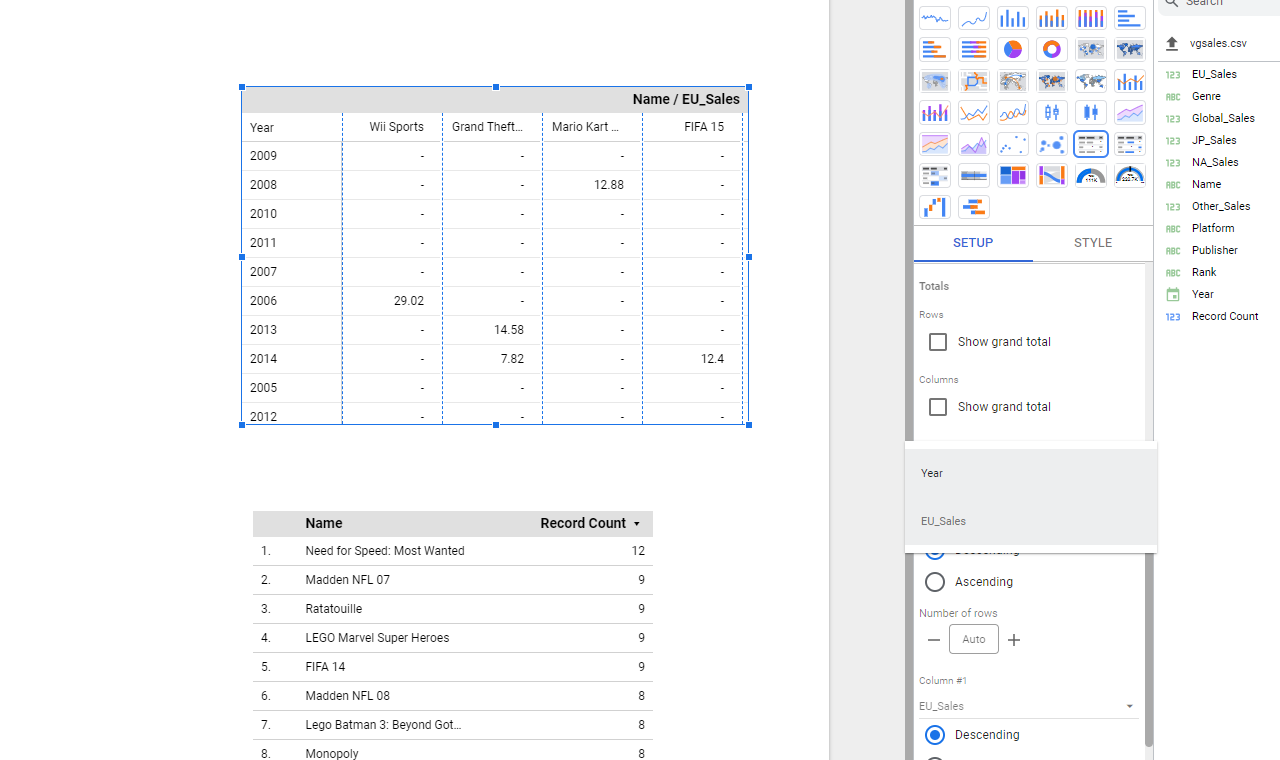Select the waterfall chart icon
Viewport: 1280px width, 760px height.
coord(934,207)
